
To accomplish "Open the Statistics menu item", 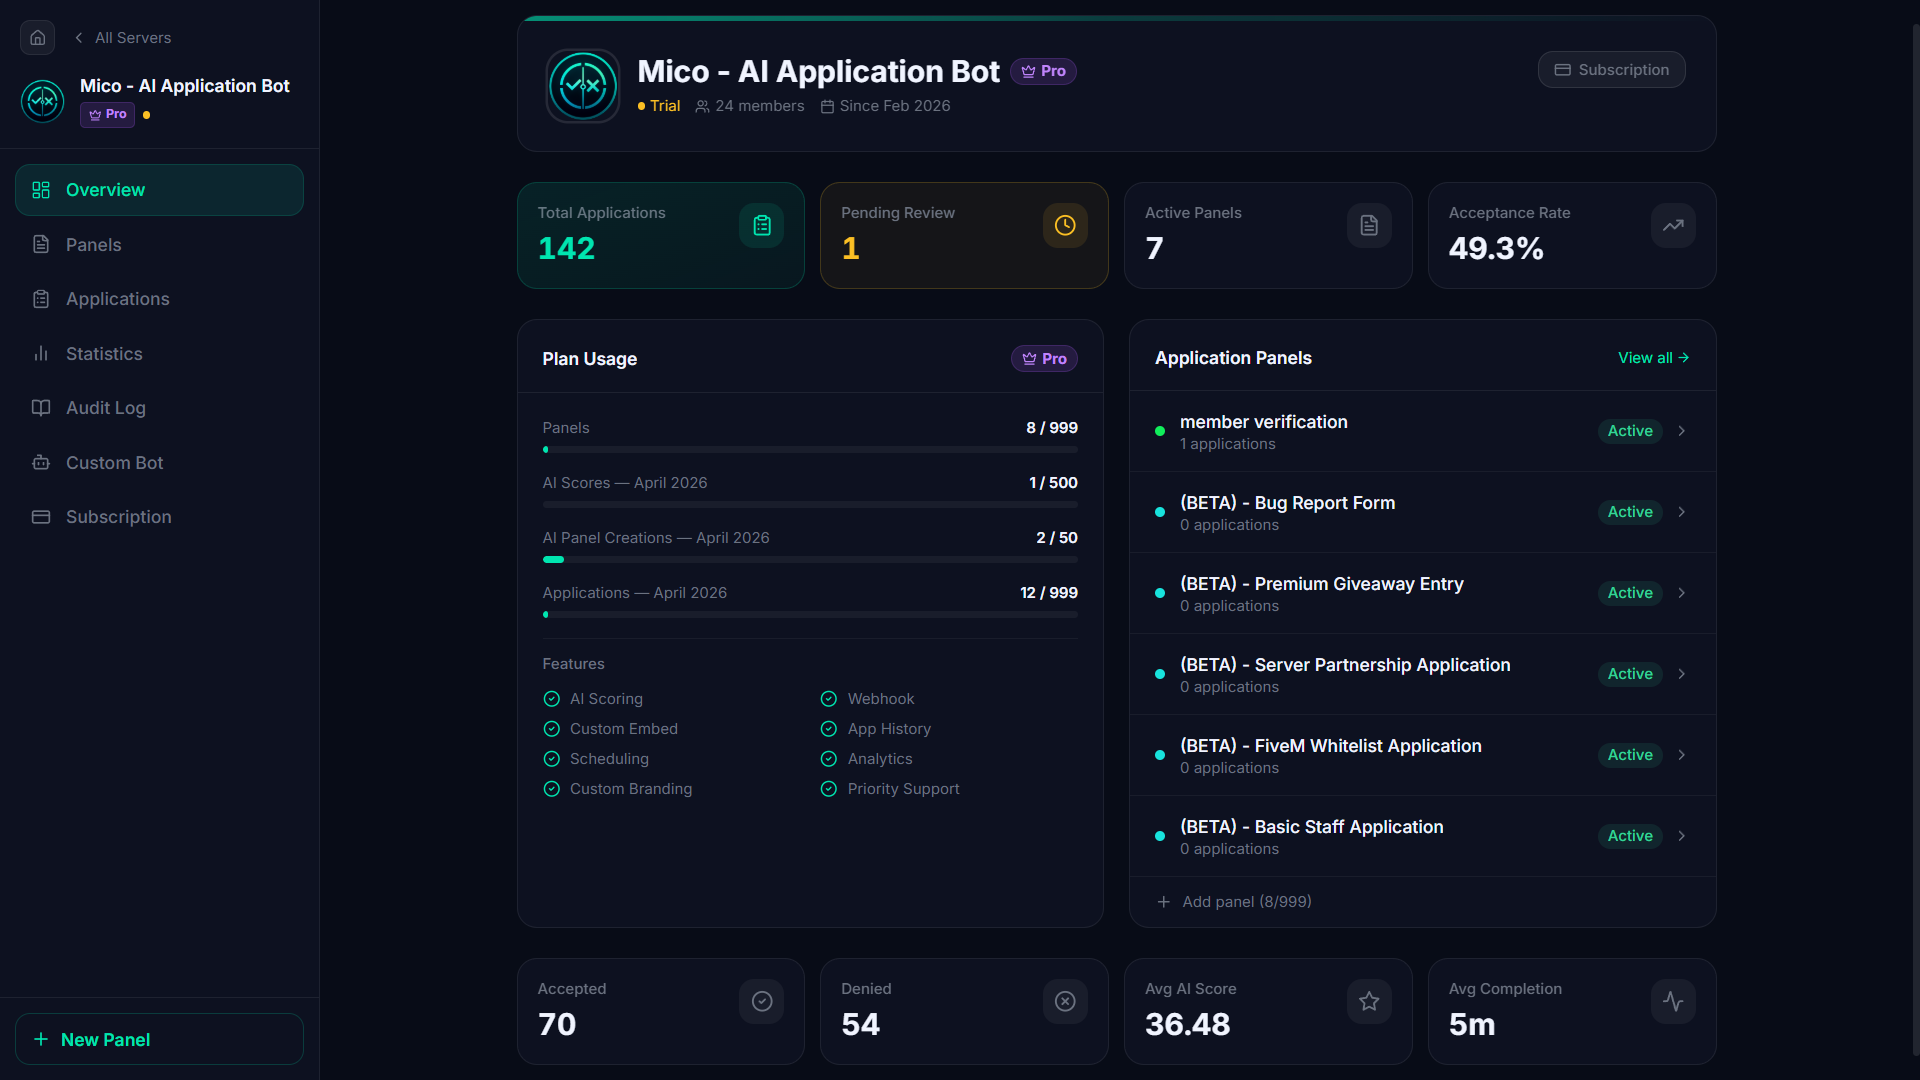I will coord(159,354).
